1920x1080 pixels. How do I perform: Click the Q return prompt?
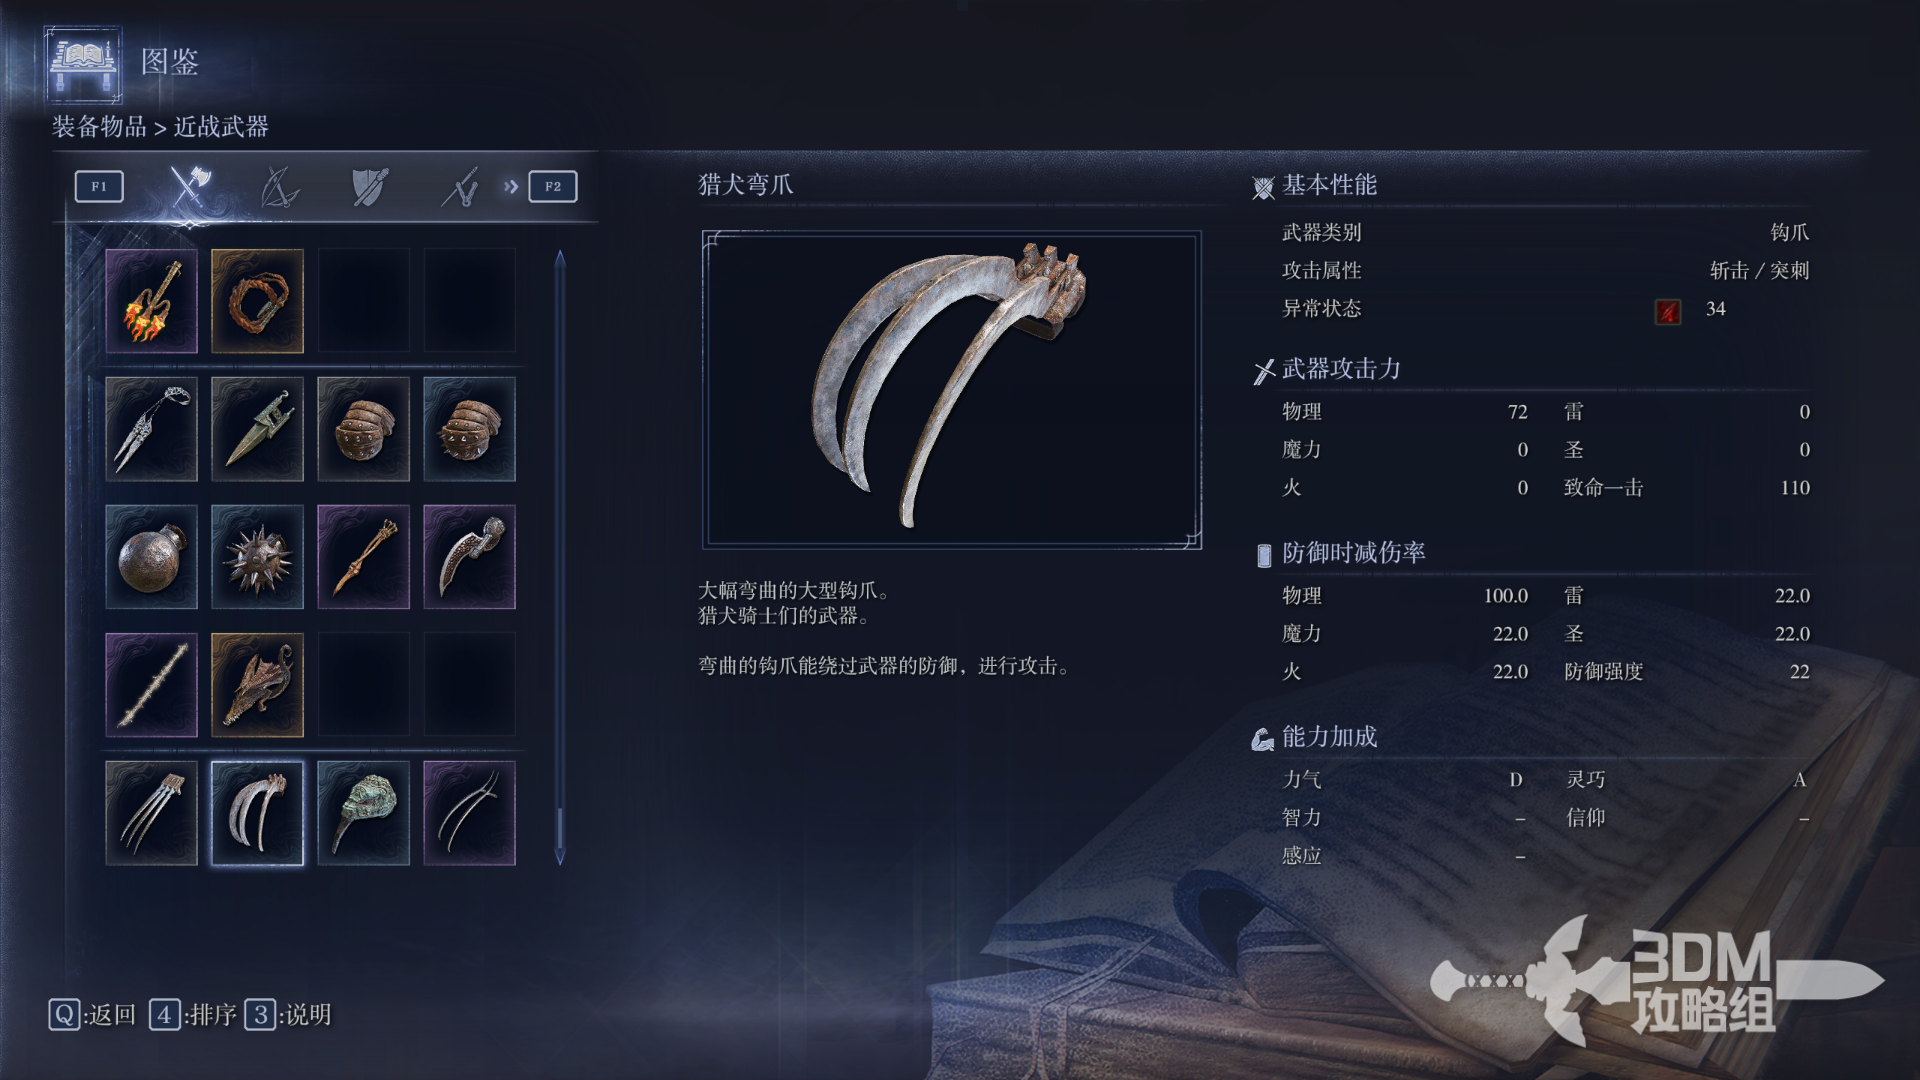(92, 1015)
